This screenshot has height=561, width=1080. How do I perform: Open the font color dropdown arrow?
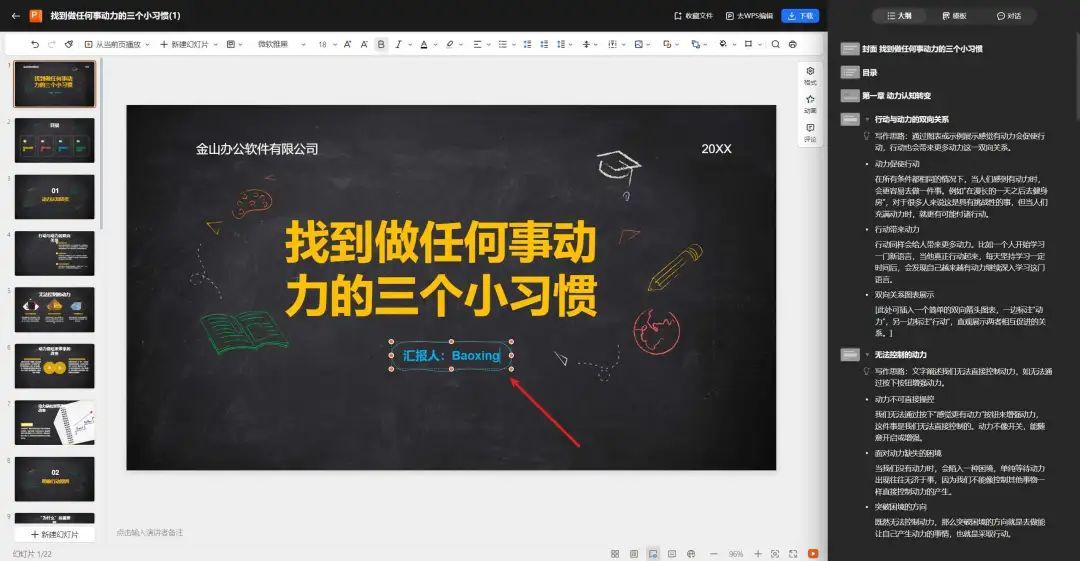click(435, 45)
